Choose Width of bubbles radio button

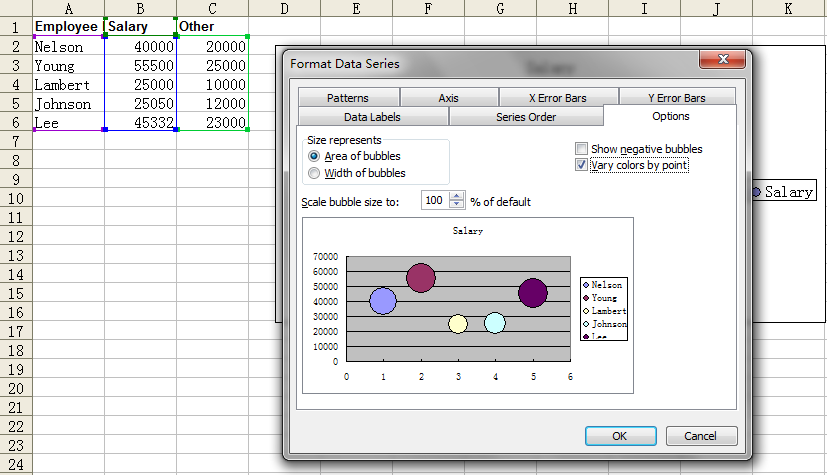pyautogui.click(x=314, y=173)
